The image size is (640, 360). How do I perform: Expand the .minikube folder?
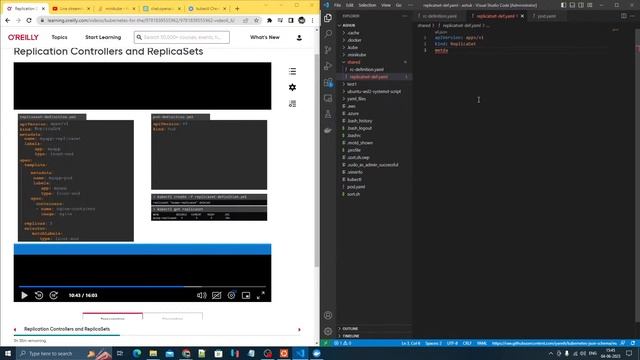point(357,55)
